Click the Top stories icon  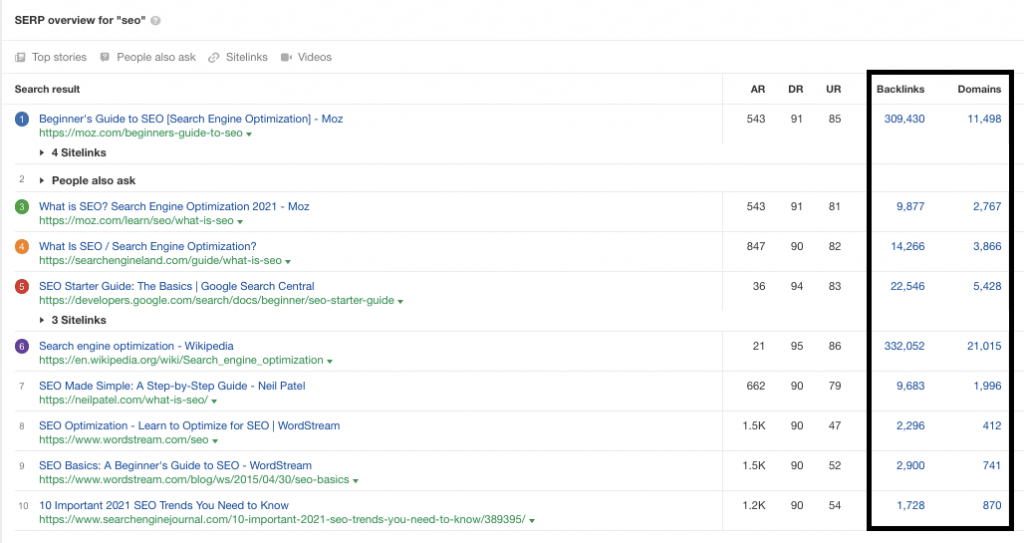click(x=20, y=58)
